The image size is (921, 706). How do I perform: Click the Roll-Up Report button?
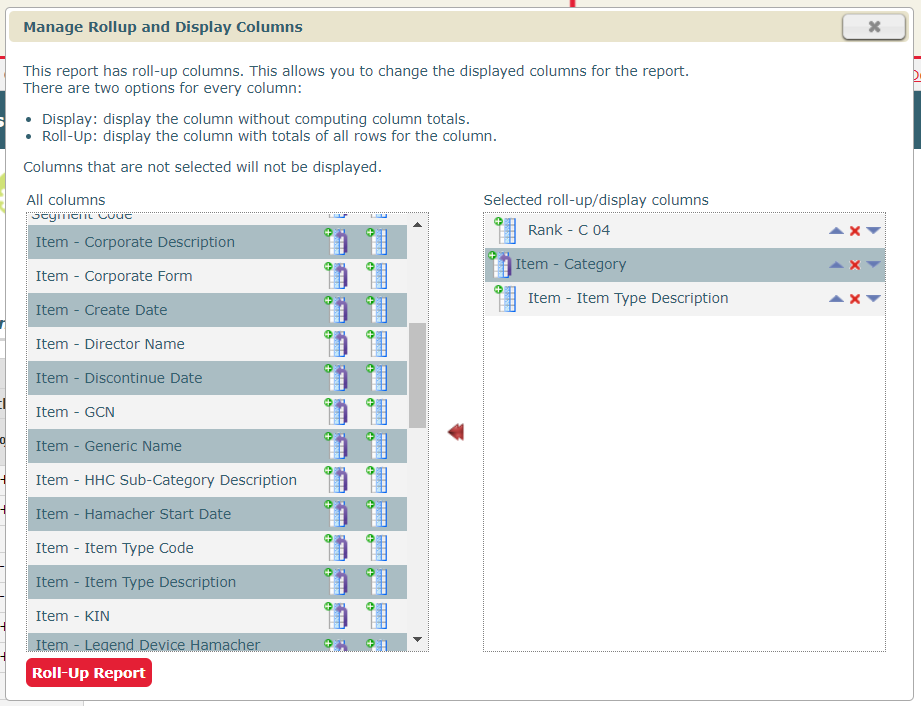tap(89, 673)
